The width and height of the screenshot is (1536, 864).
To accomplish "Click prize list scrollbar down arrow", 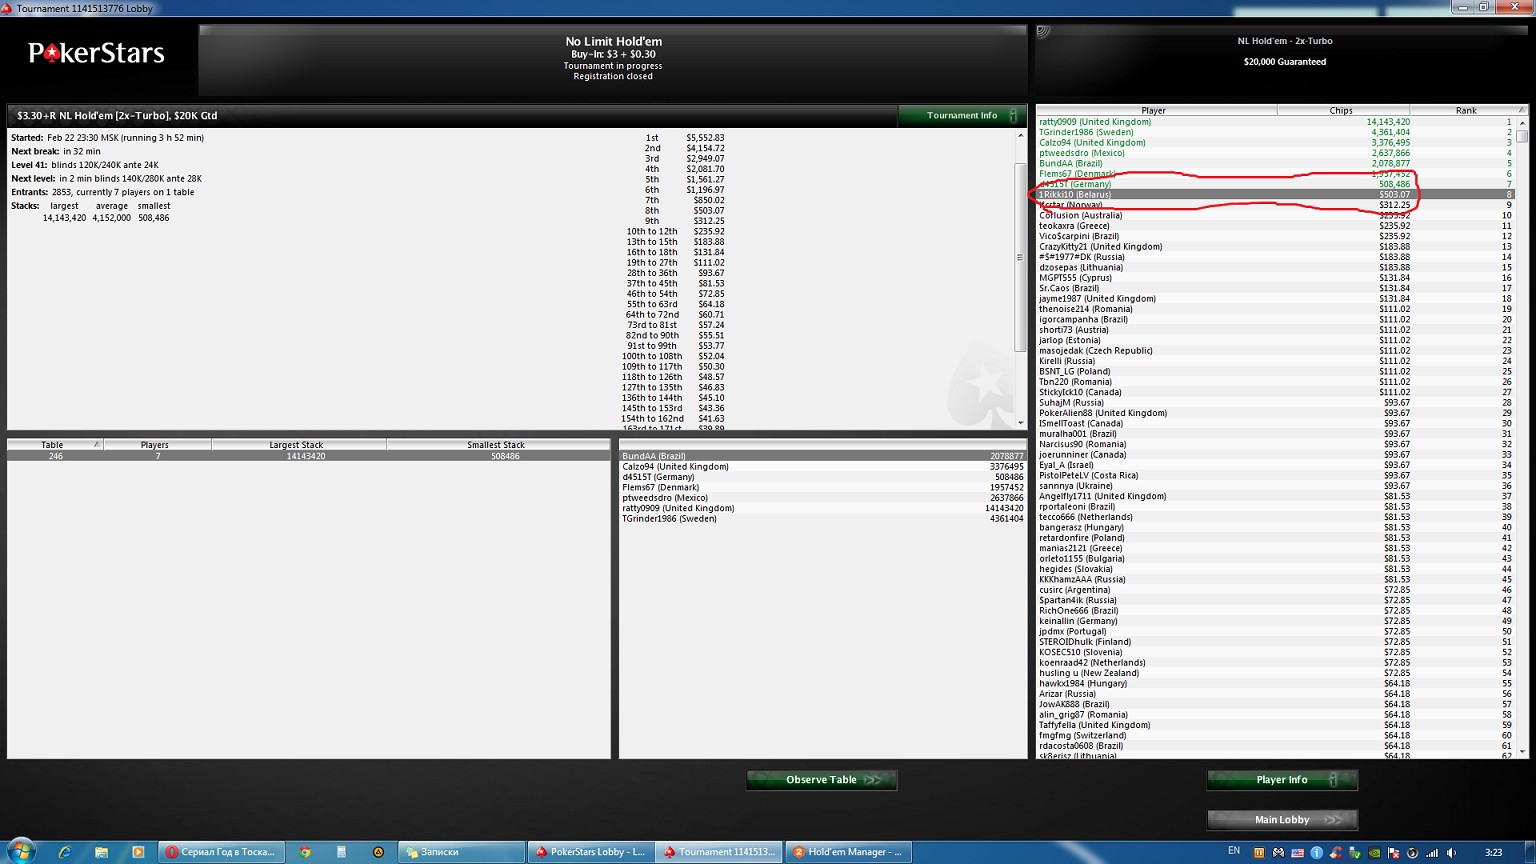I will [1021, 423].
